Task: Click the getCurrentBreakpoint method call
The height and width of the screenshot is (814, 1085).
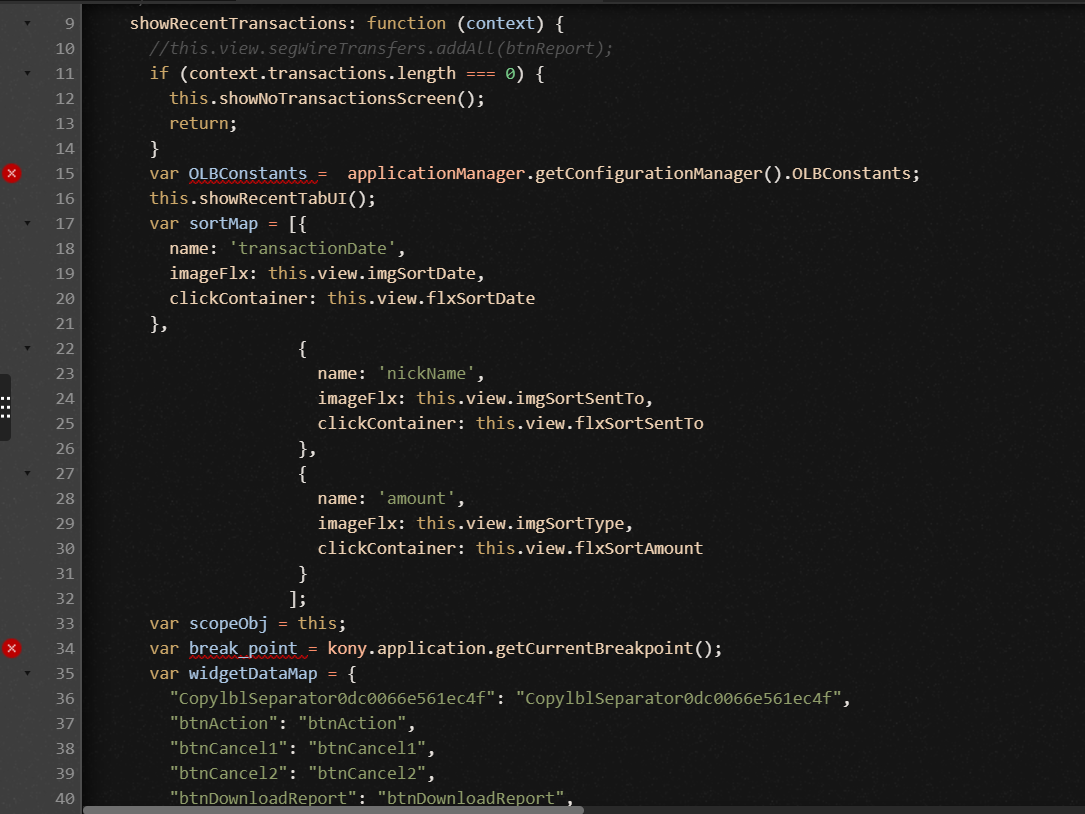Action: tap(604, 649)
